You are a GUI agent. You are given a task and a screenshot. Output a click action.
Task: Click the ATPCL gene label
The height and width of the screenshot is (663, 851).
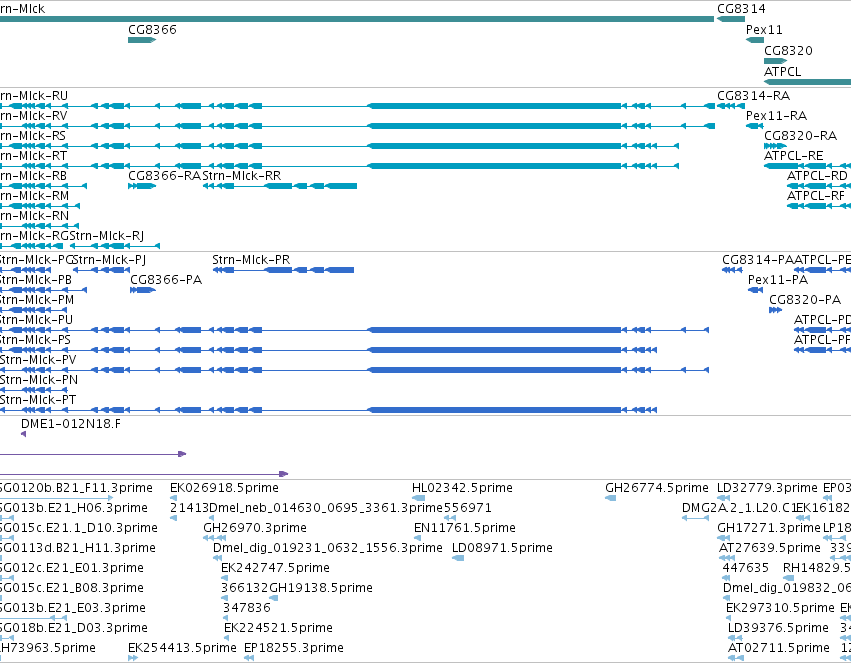pyautogui.click(x=783, y=72)
